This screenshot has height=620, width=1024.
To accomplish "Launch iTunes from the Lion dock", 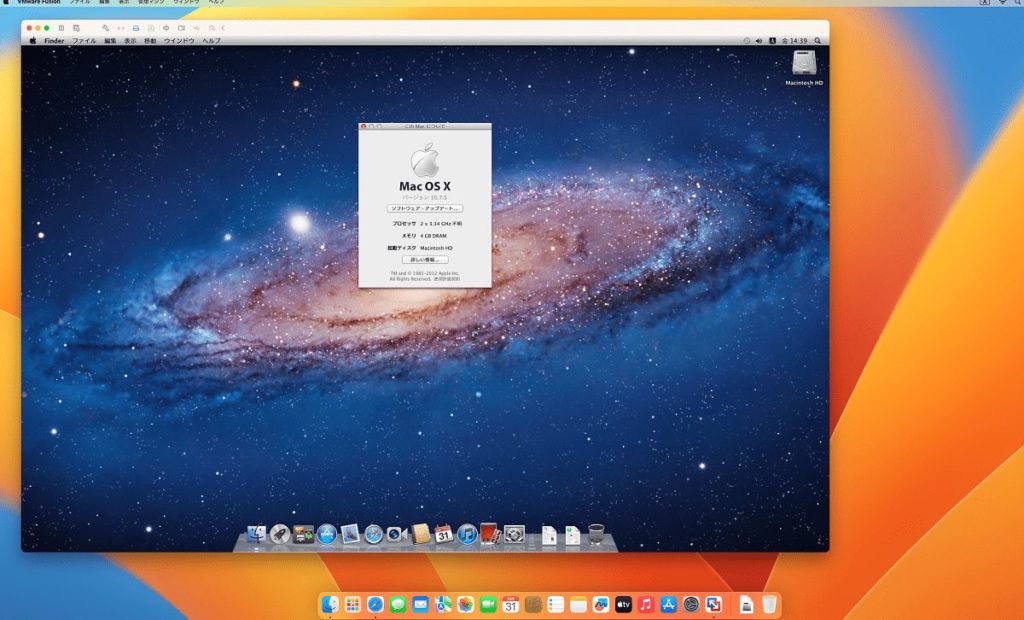I will pos(467,534).
